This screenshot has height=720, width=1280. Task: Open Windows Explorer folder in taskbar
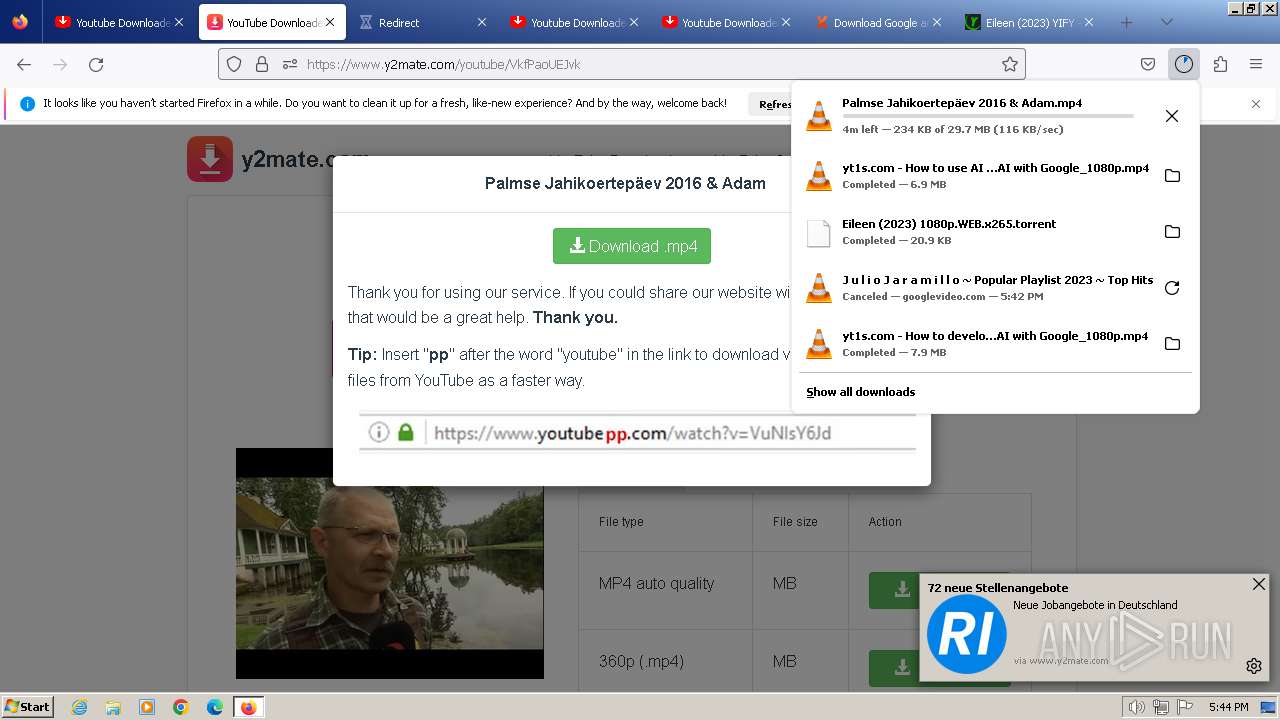[113, 707]
